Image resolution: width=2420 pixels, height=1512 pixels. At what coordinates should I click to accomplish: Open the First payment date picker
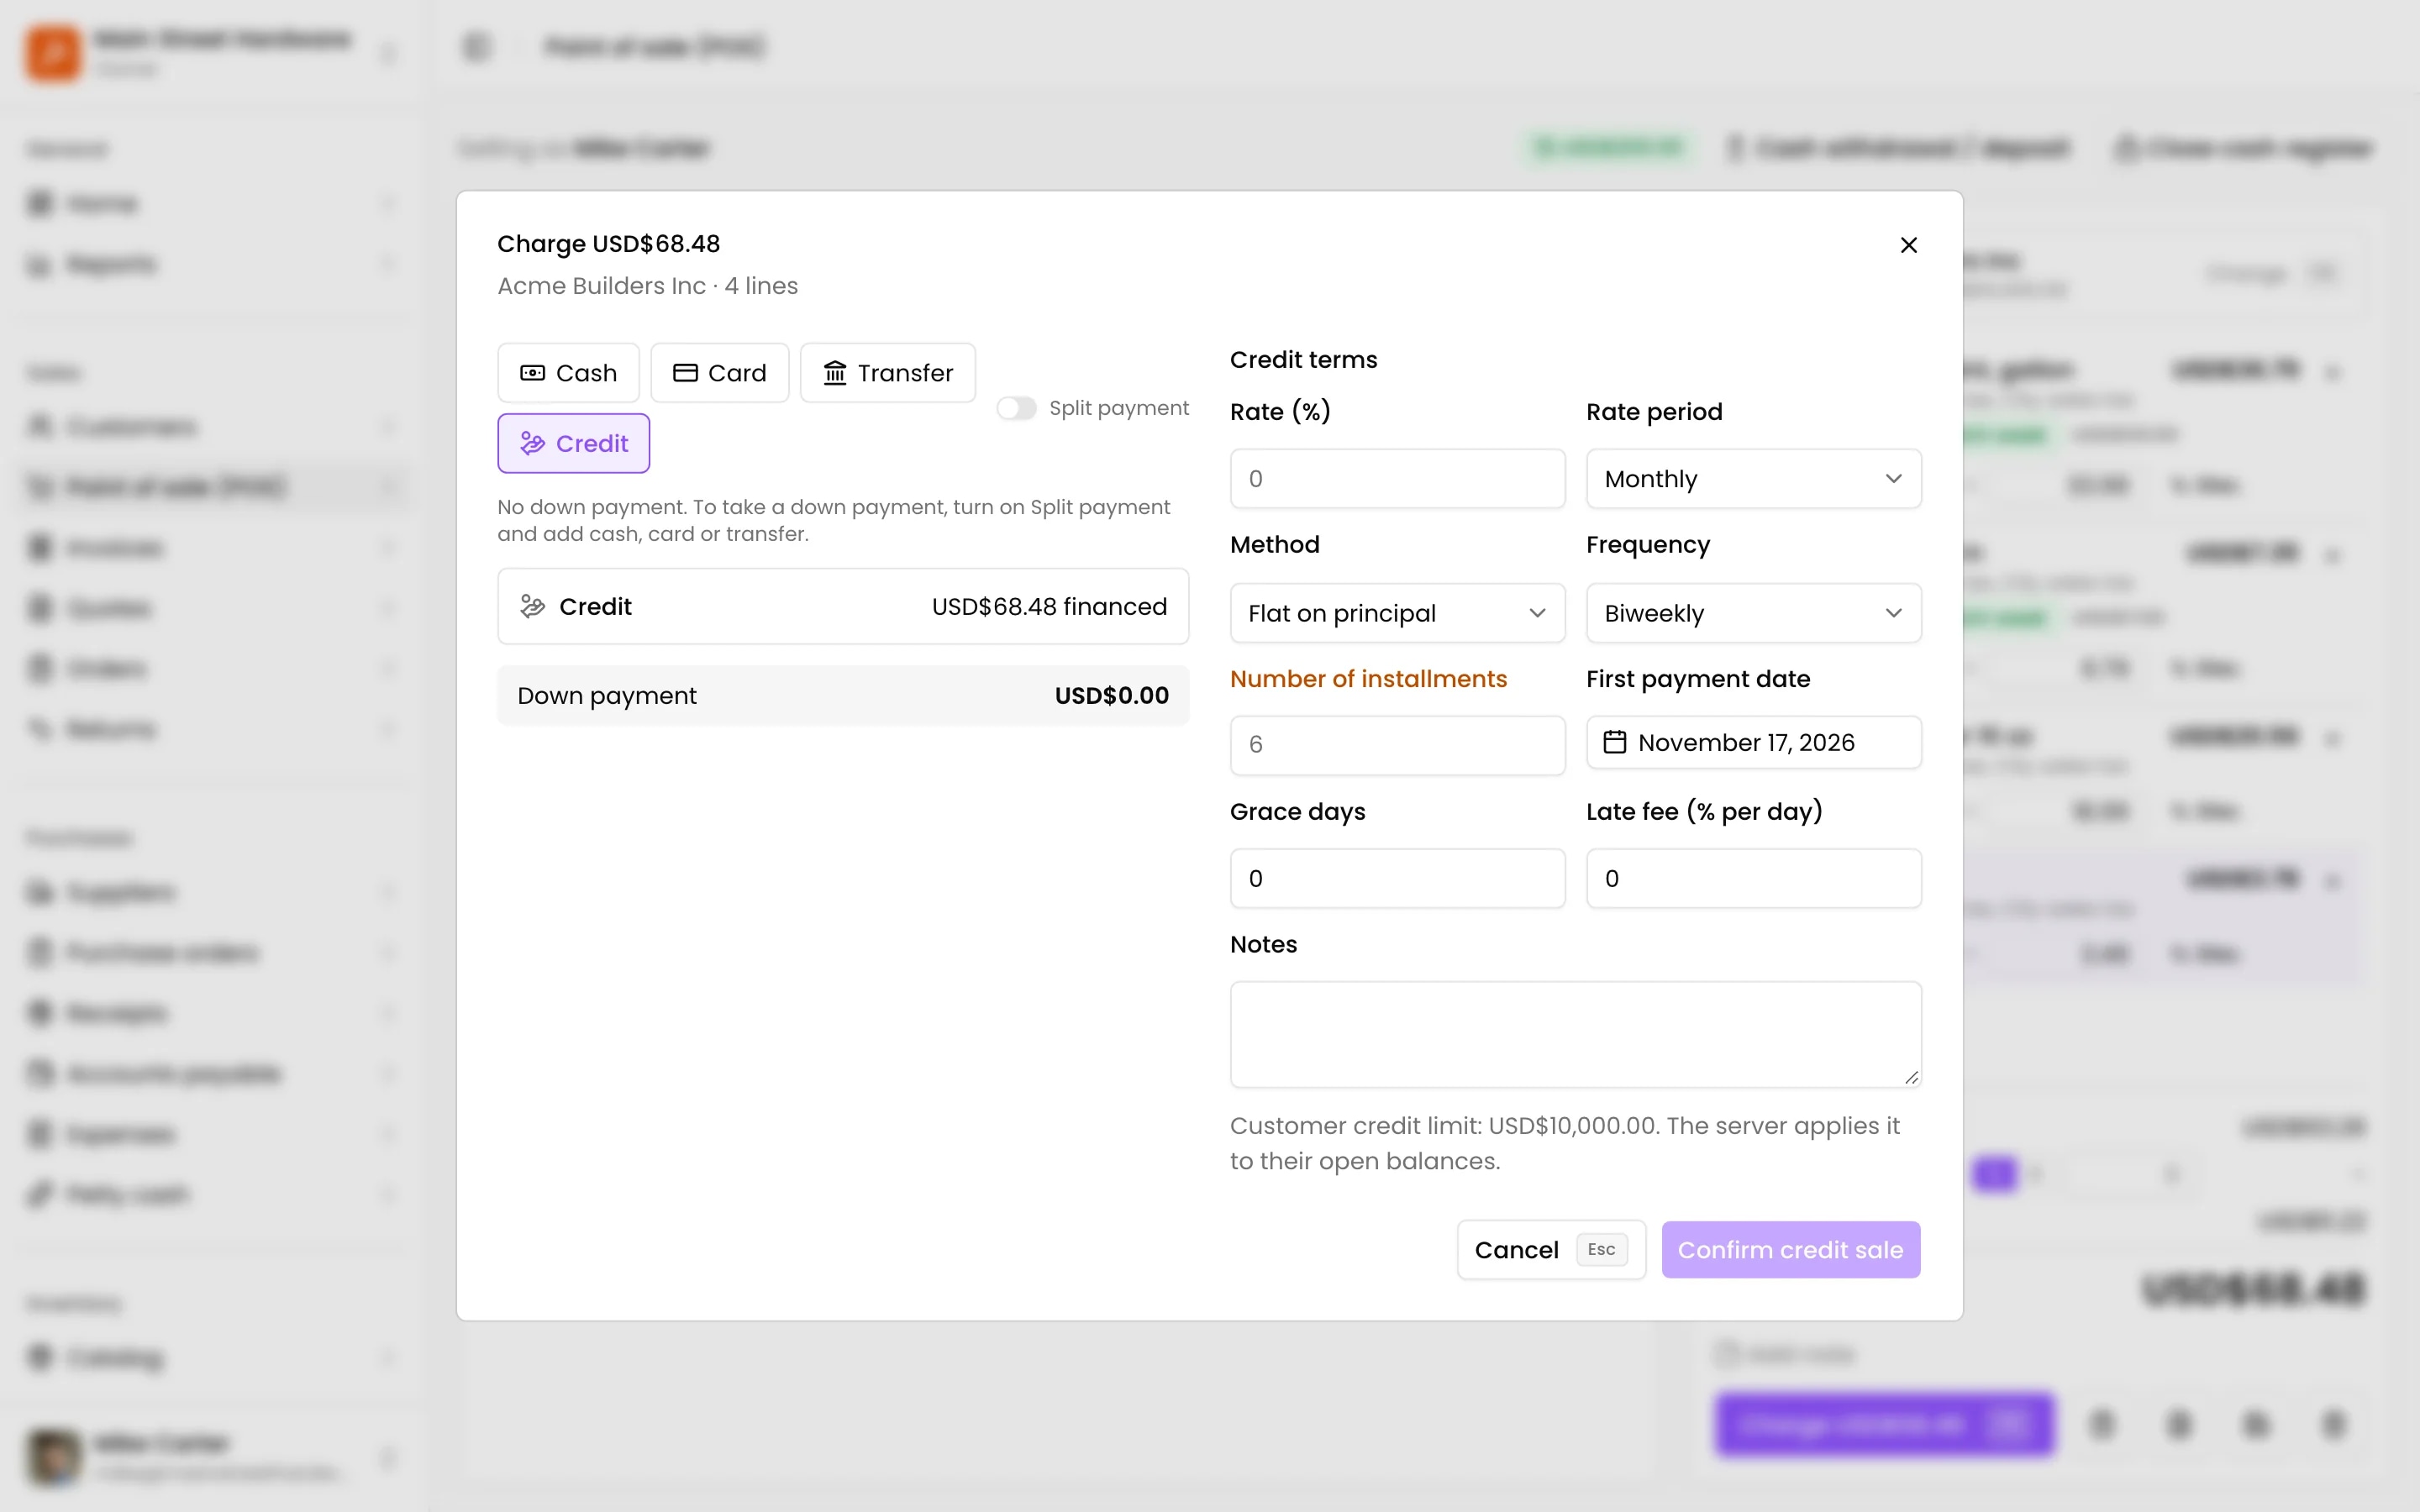(x=1753, y=742)
